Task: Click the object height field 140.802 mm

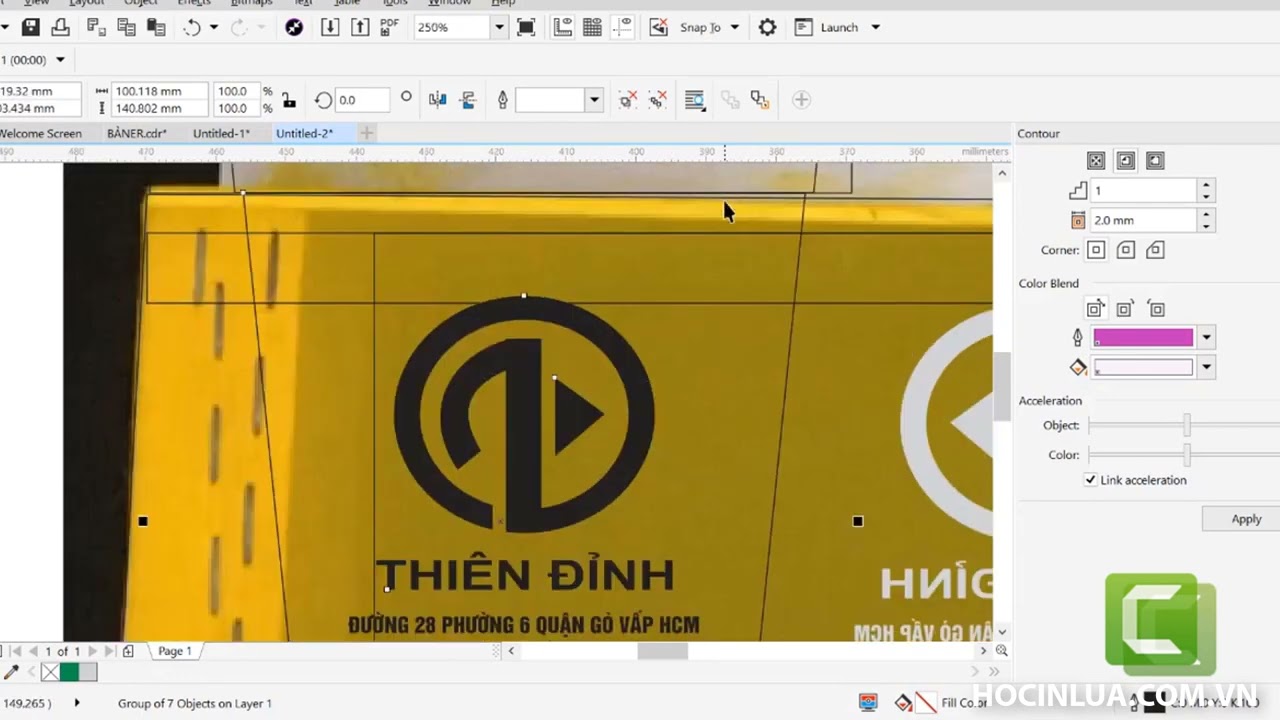Action: pos(160,108)
